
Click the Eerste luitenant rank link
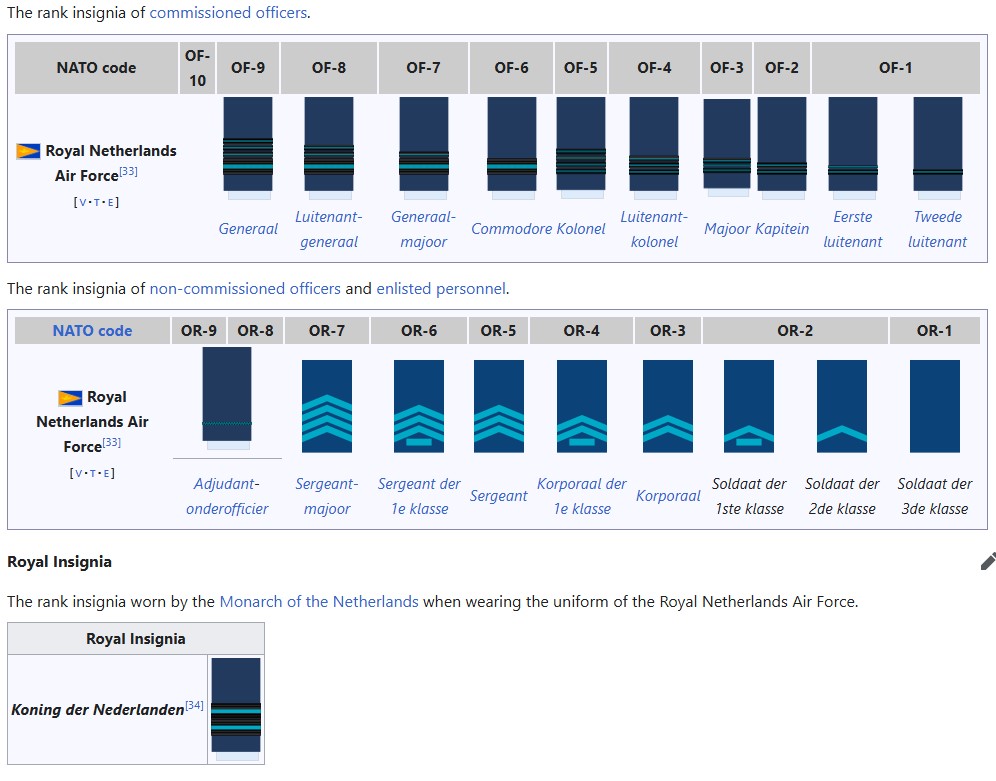pos(852,229)
